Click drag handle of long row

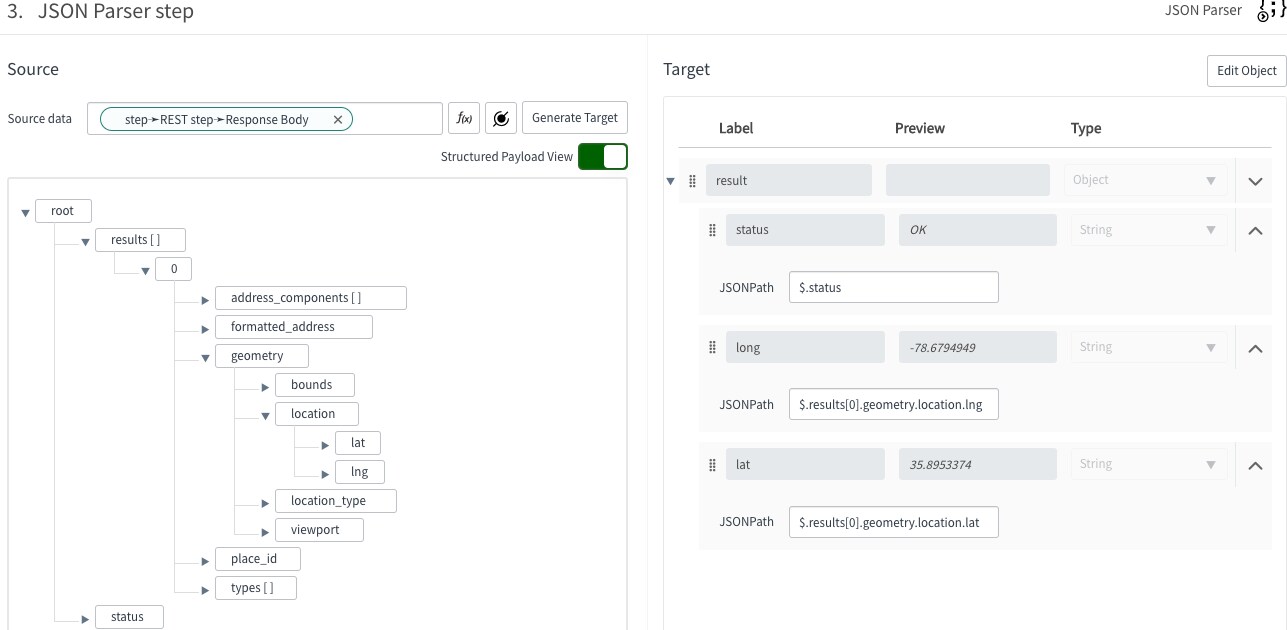[x=712, y=347]
